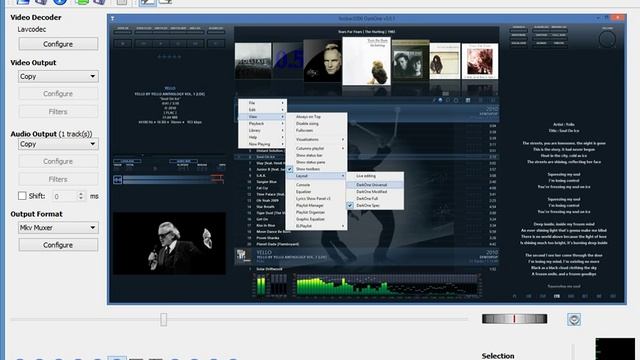
Task: Click the Sting album cover thumbnail
Action: (322, 61)
